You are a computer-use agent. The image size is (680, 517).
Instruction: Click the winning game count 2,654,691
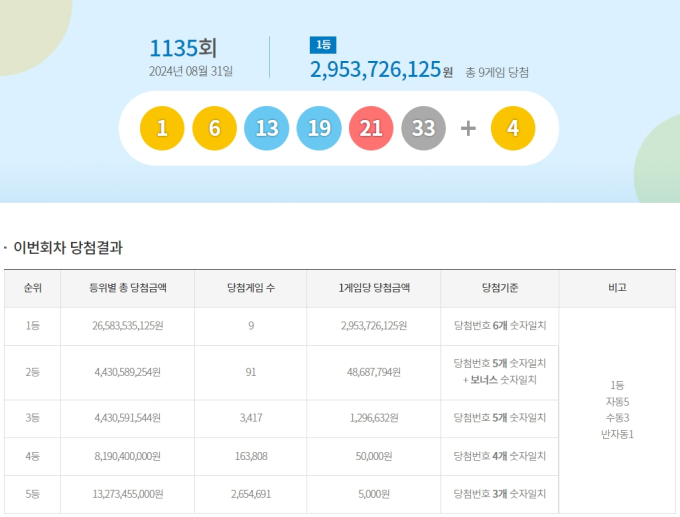[x=251, y=494]
